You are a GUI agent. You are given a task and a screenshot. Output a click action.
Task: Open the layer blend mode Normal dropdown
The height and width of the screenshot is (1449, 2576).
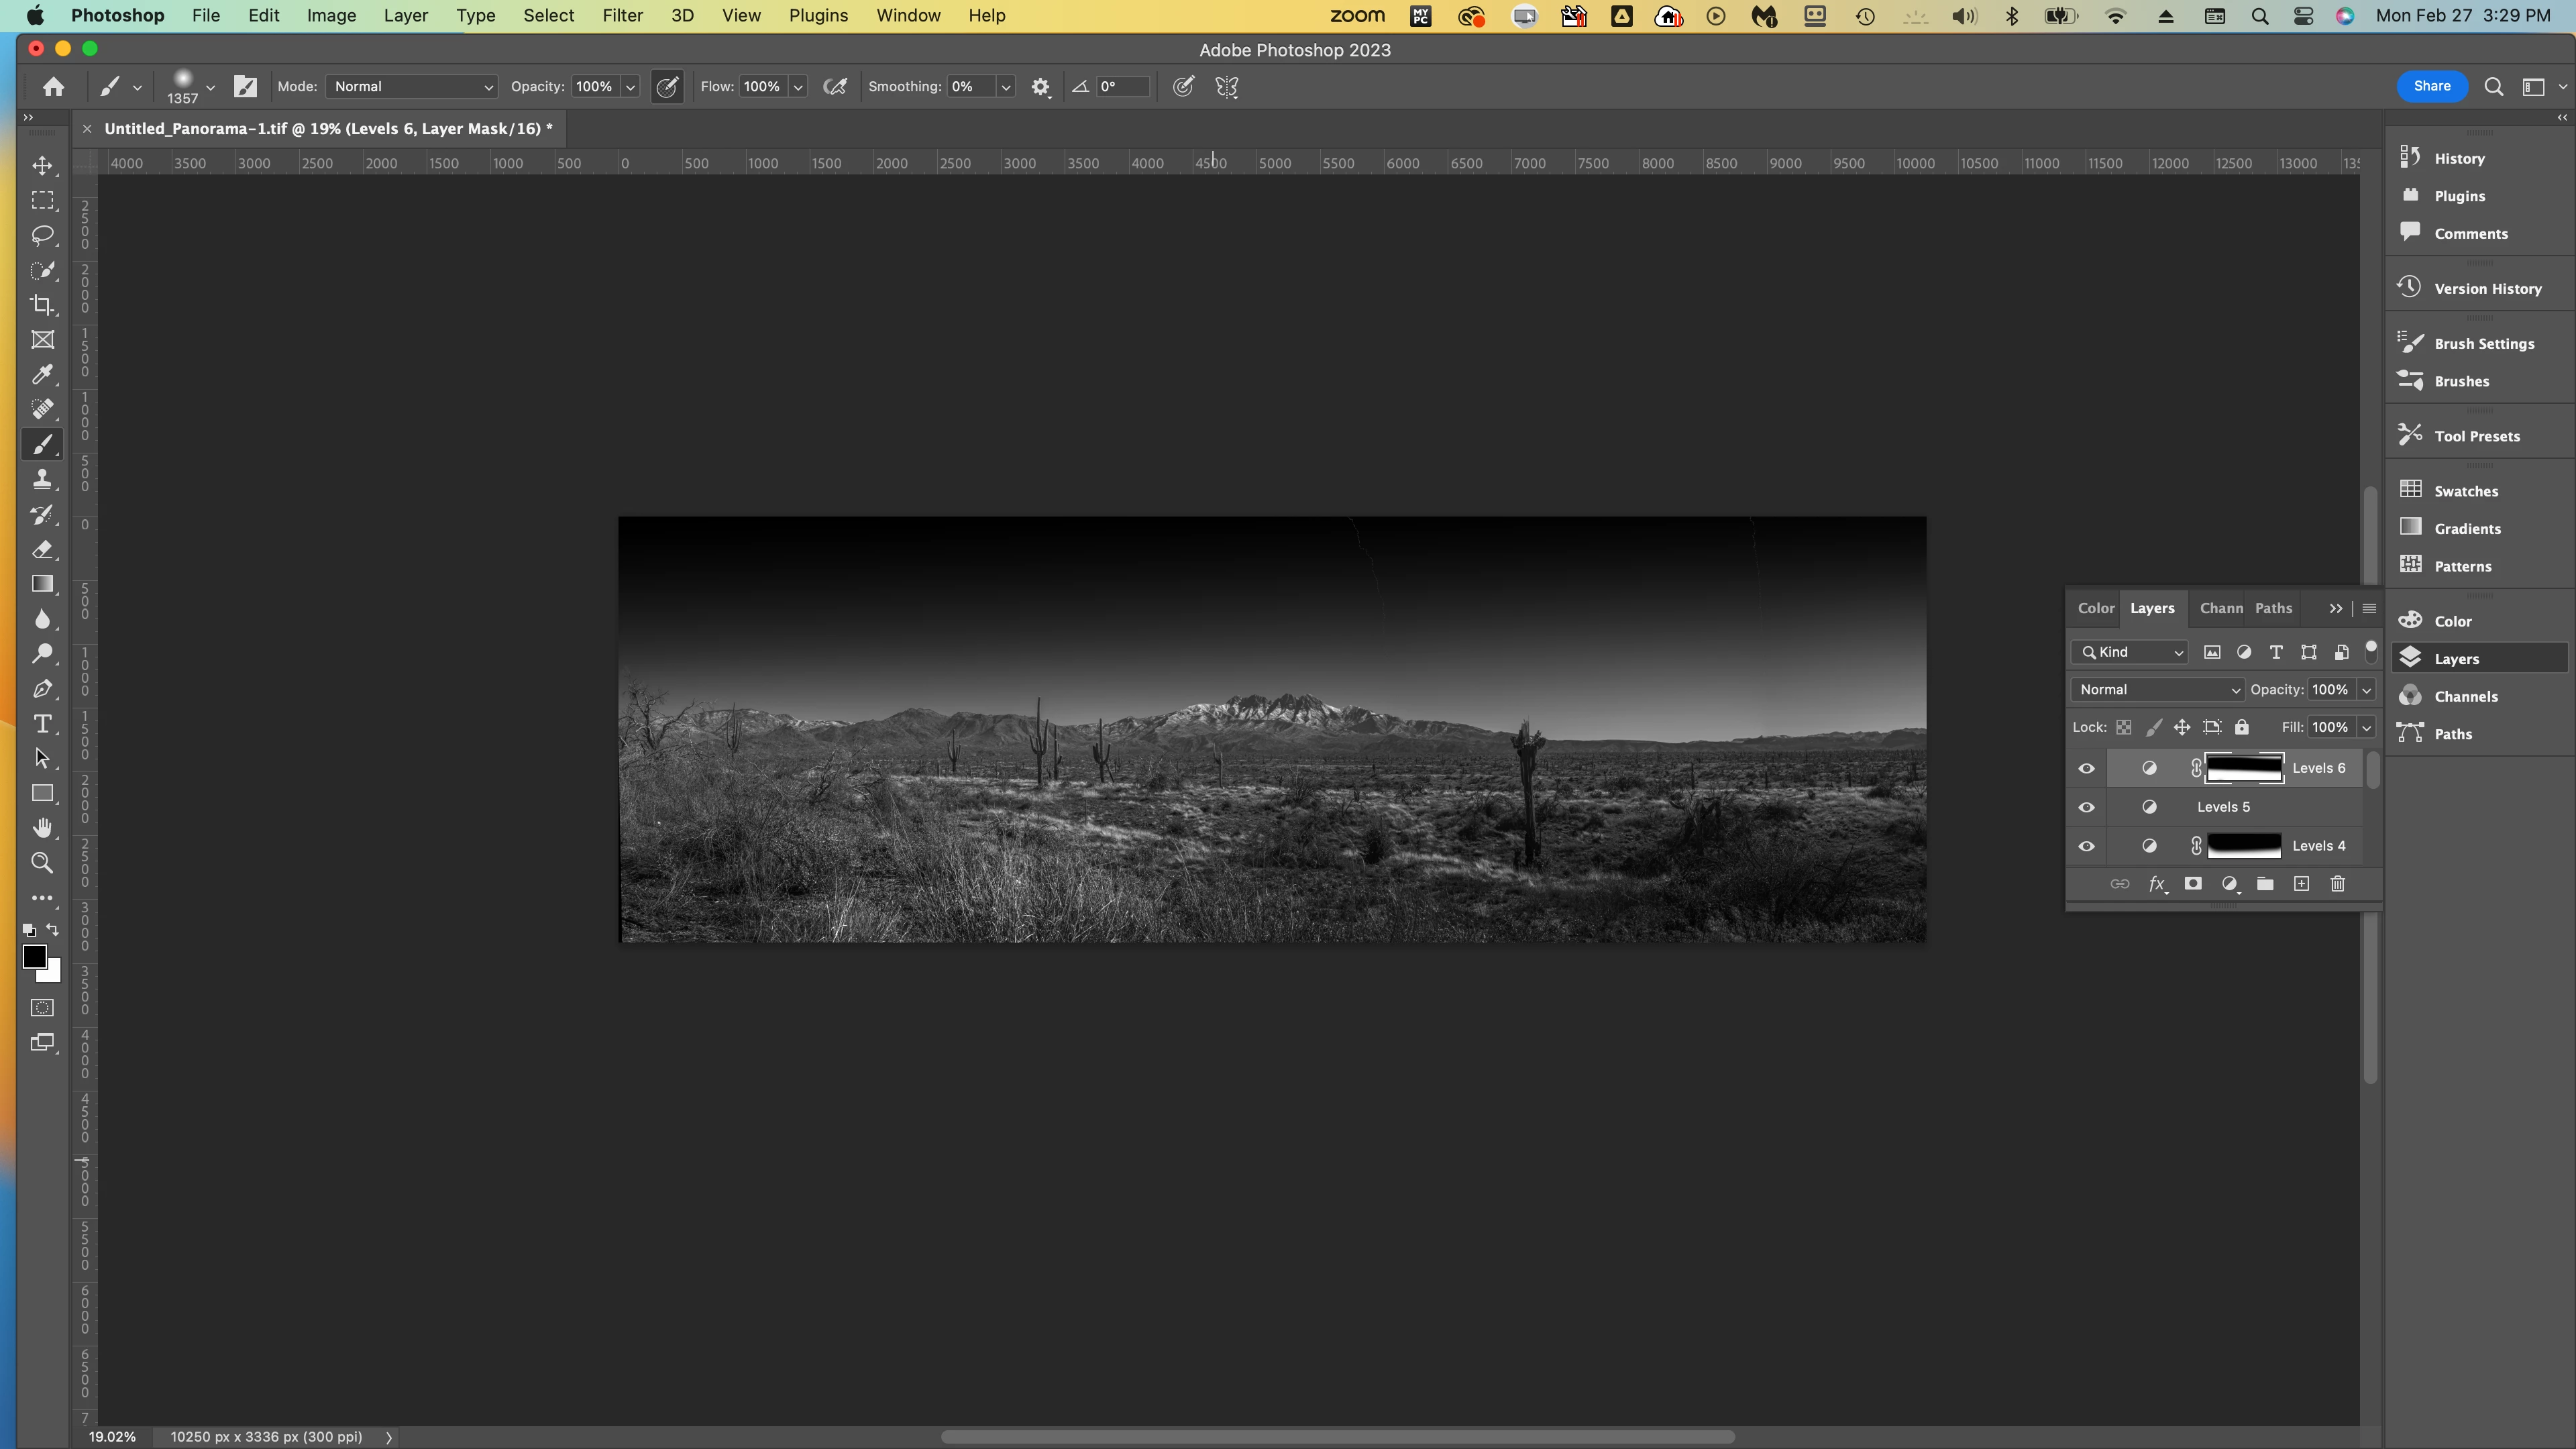[2157, 690]
